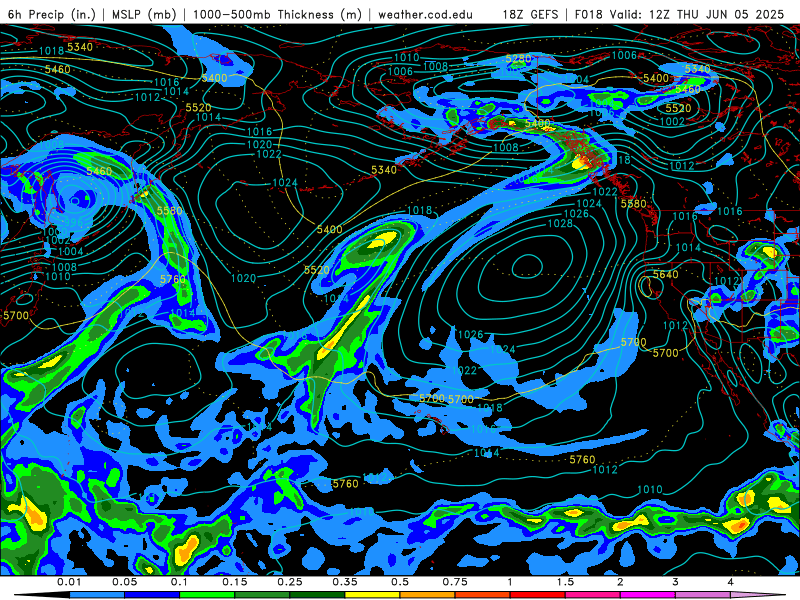Click the light purple 3 inch legend segment

coord(703,595)
